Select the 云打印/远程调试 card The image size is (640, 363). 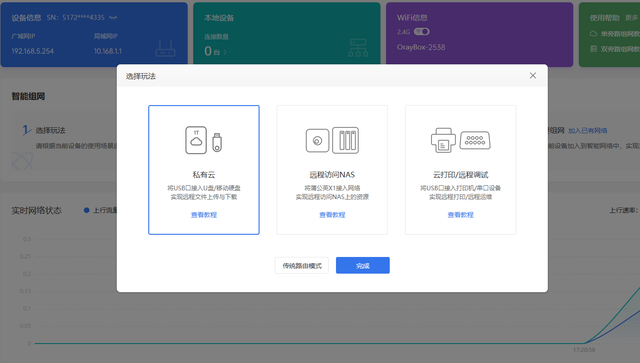(x=460, y=170)
